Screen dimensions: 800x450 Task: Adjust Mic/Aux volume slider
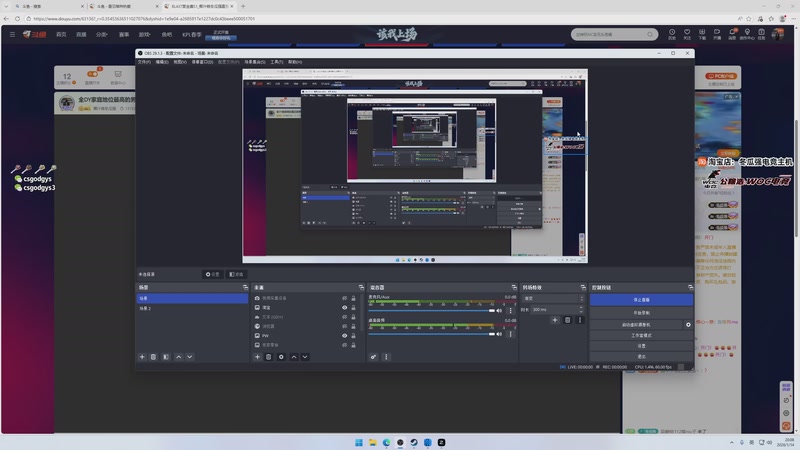[x=432, y=310]
